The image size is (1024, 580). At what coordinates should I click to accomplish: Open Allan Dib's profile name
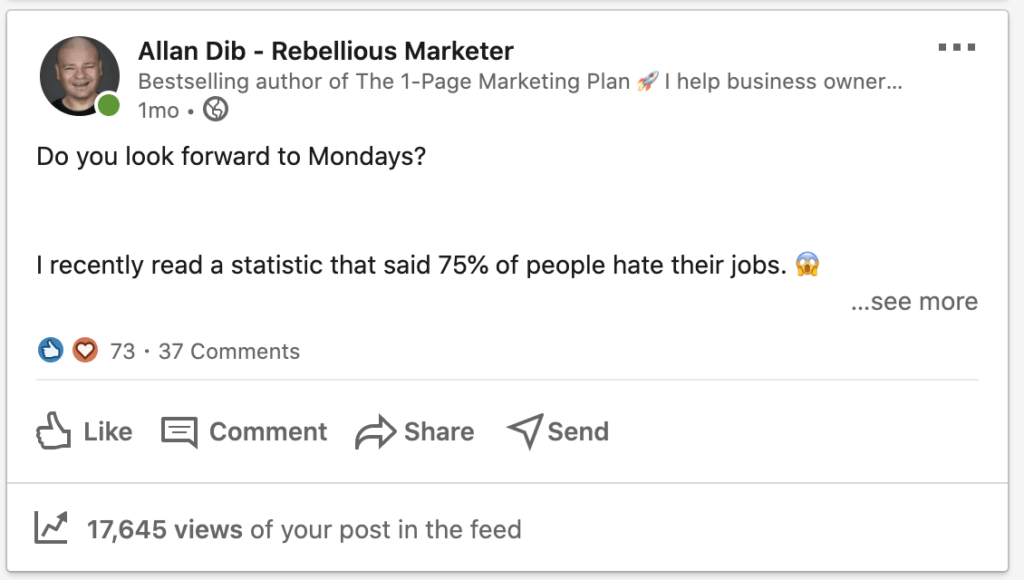point(323,50)
